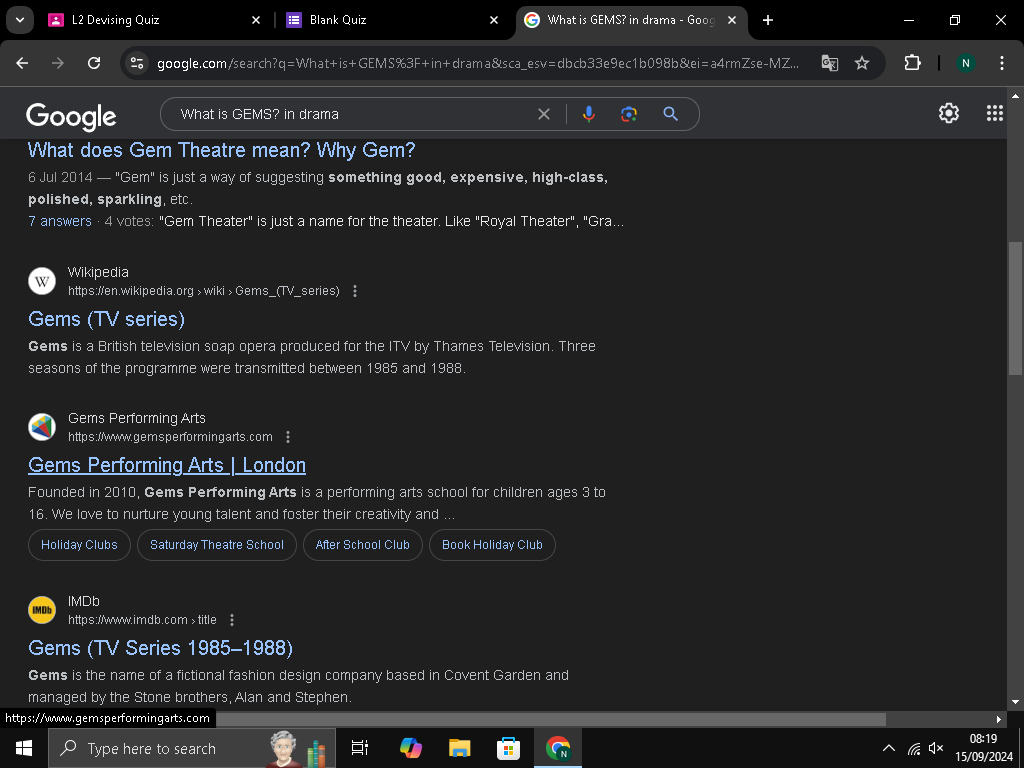
Task: Open File Explorer from the taskbar
Action: 460,748
